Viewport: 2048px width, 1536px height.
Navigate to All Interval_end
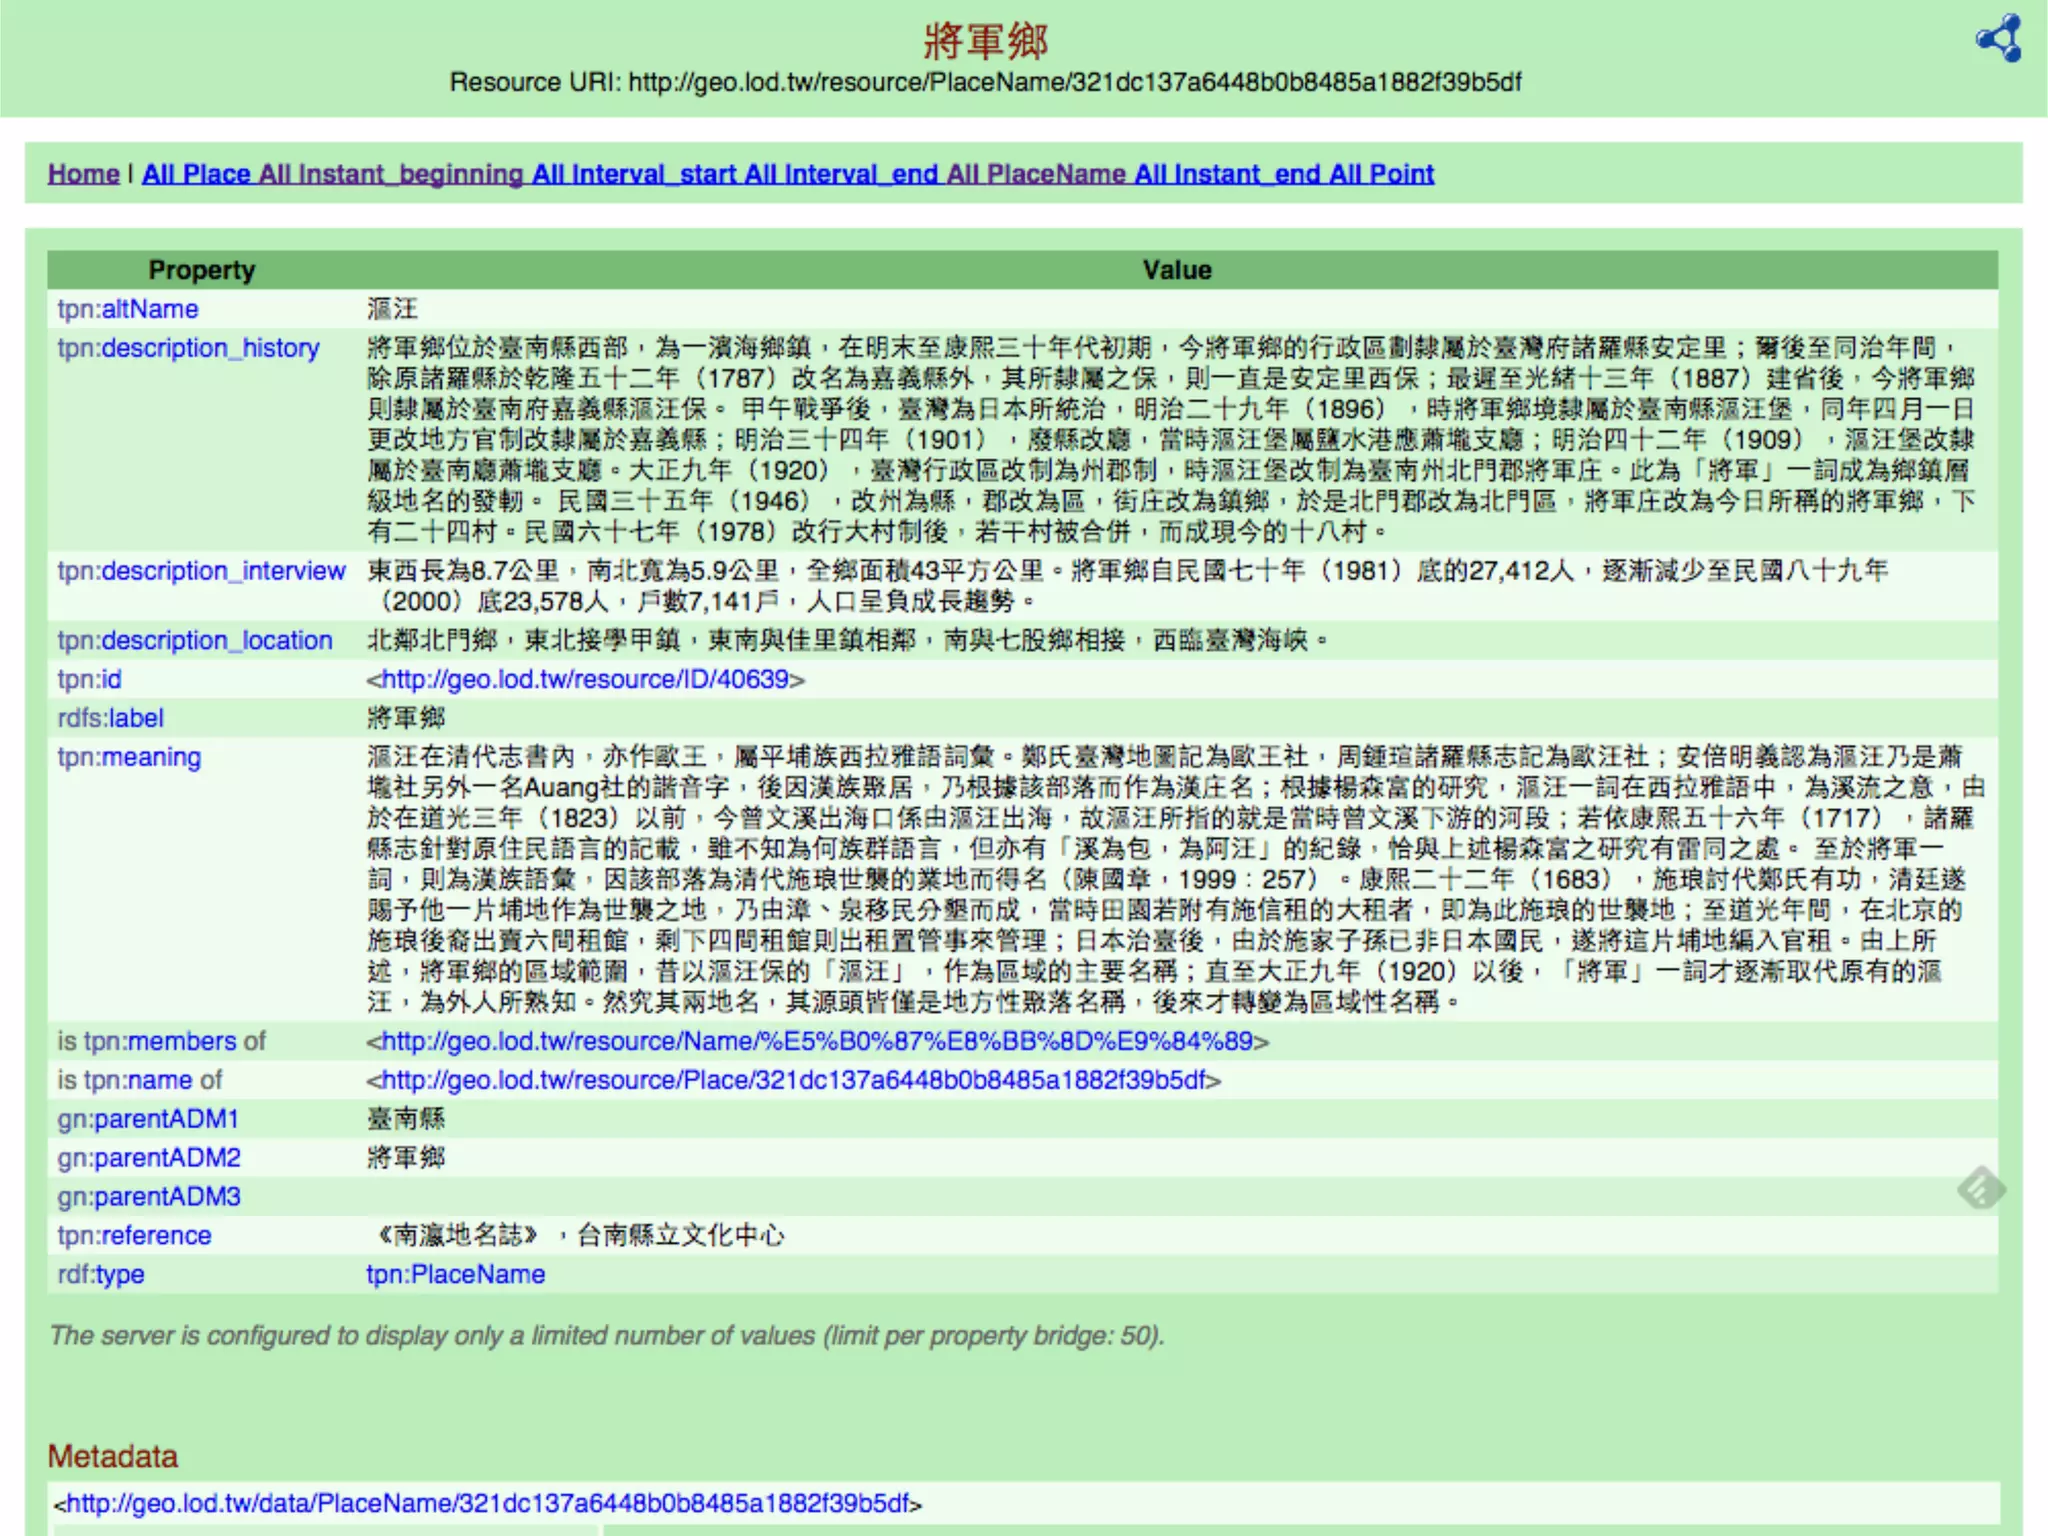[x=841, y=174]
